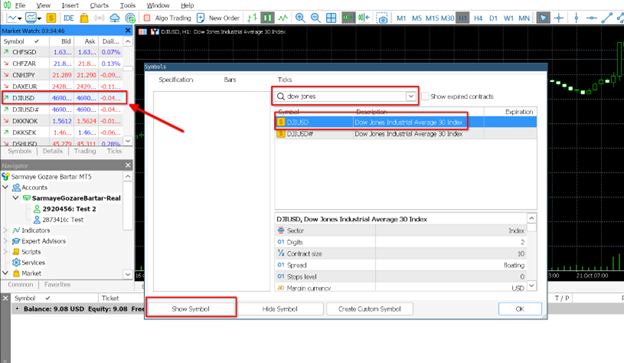The image size is (624, 363).
Task: Set timeframe to D1
Action: 493,18
